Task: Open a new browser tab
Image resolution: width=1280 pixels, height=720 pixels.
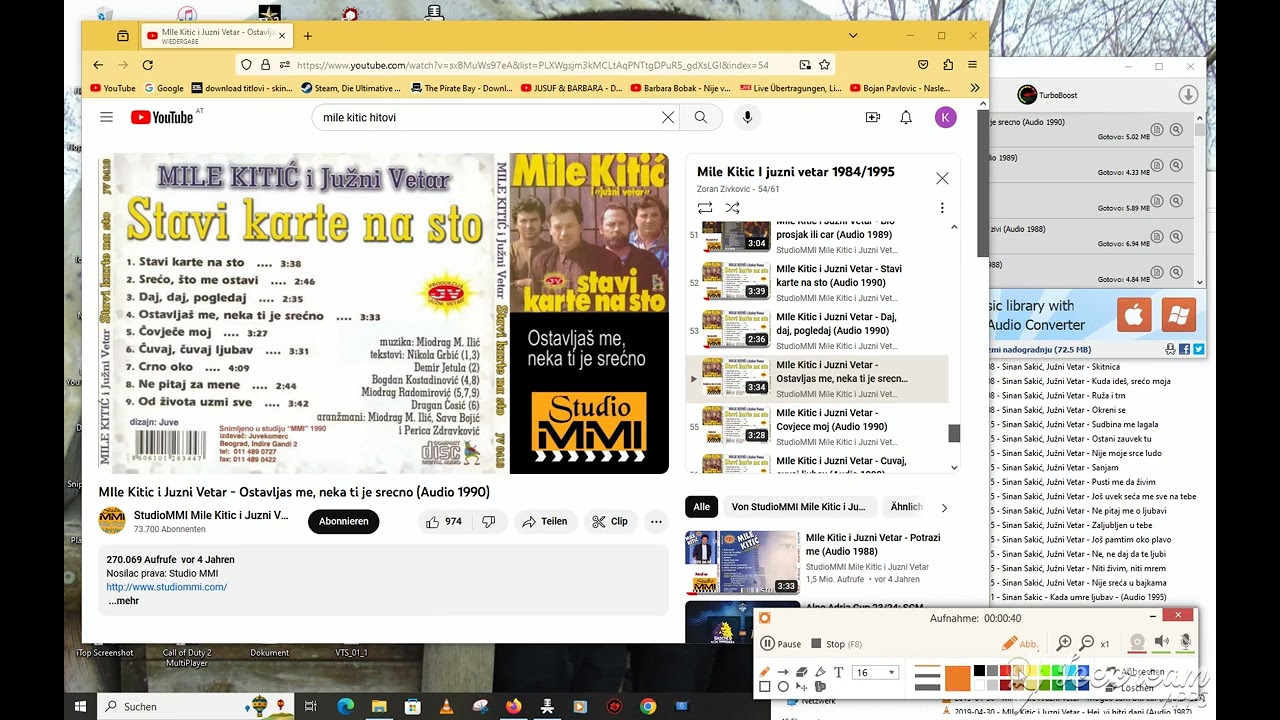Action: tap(307, 36)
